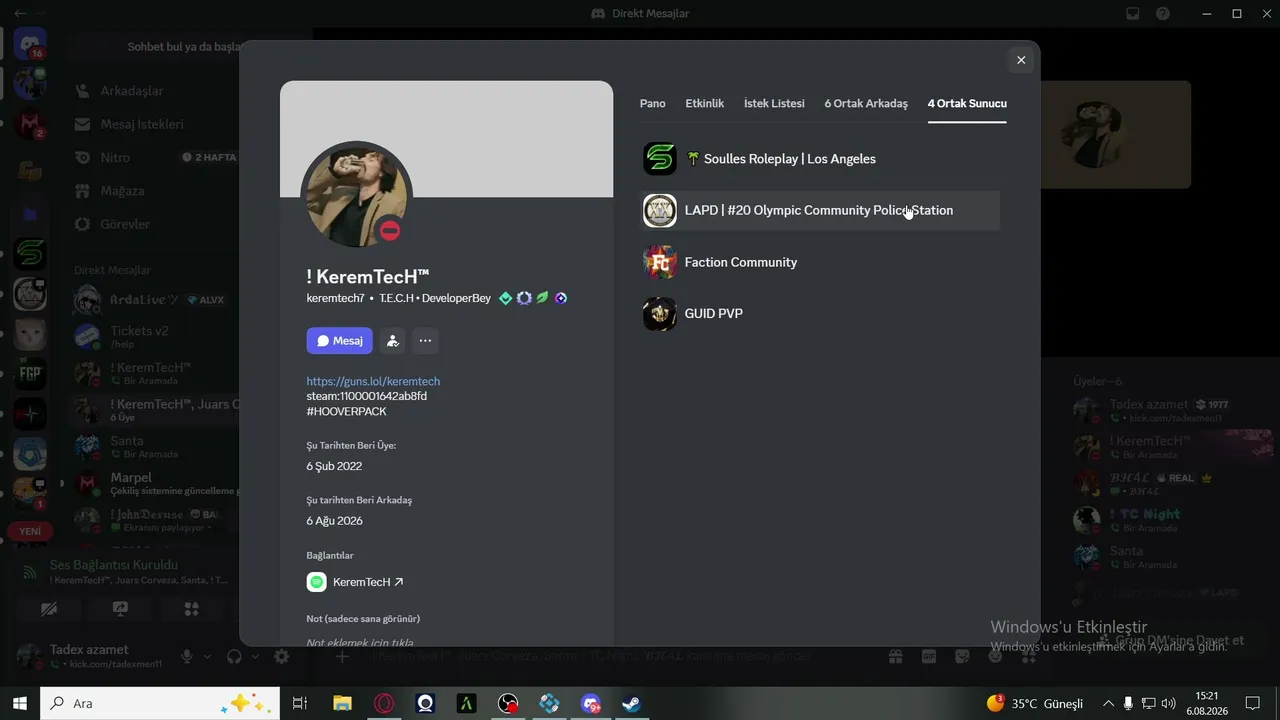
Task: Open Mağaza in the sidebar
Action: coord(120,190)
